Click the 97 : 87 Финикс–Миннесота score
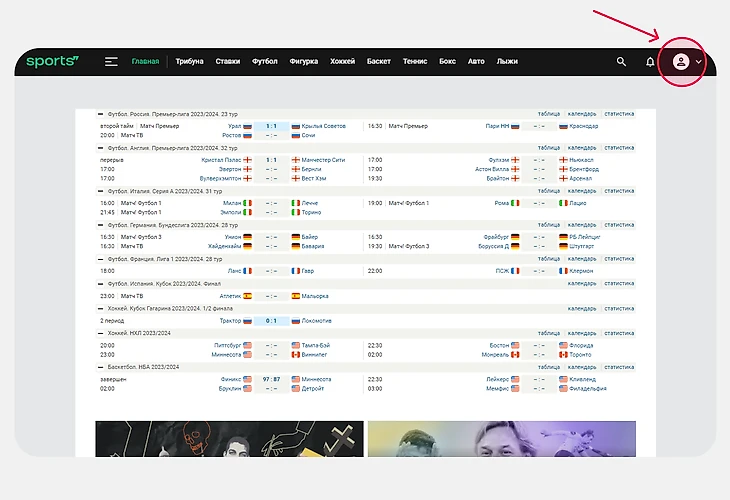Viewport: 730px width, 500px height. pos(270,380)
